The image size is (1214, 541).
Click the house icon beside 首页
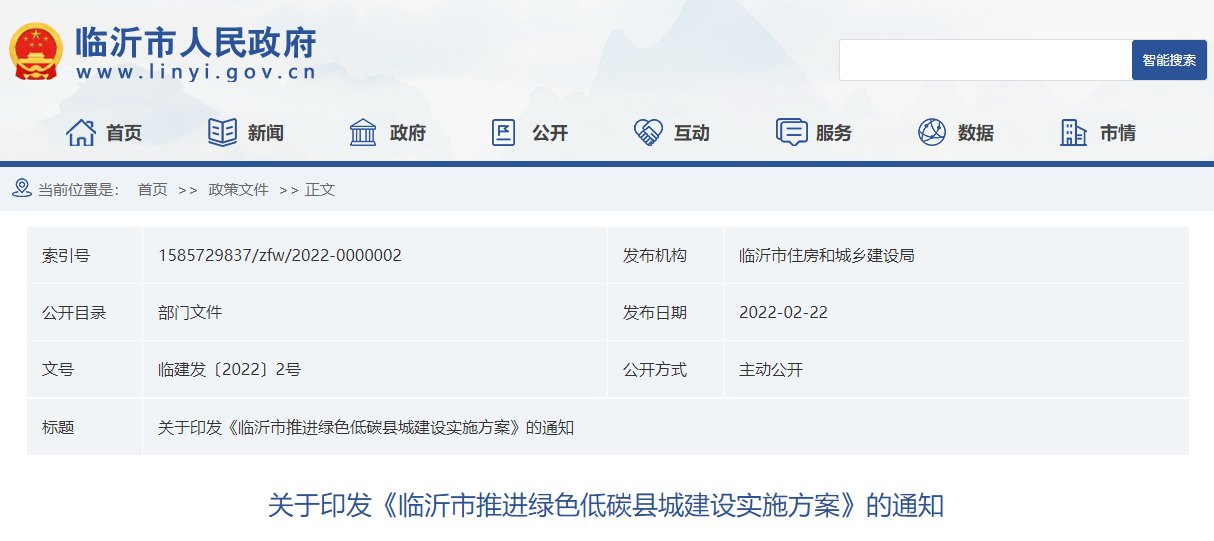point(81,132)
